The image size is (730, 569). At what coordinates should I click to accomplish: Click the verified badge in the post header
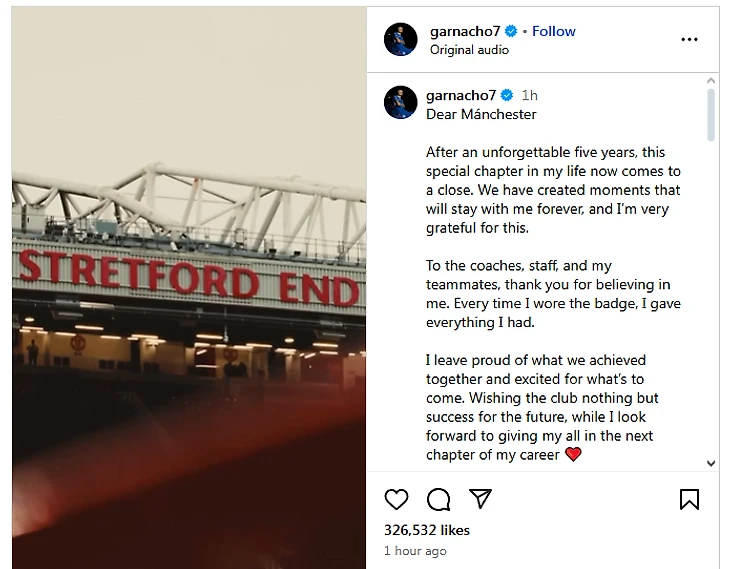point(512,32)
